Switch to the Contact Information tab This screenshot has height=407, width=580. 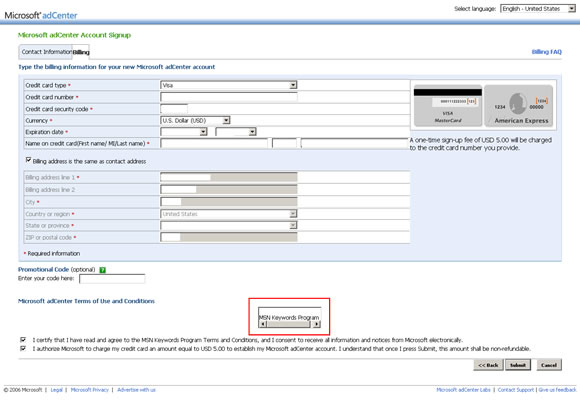click(46, 52)
